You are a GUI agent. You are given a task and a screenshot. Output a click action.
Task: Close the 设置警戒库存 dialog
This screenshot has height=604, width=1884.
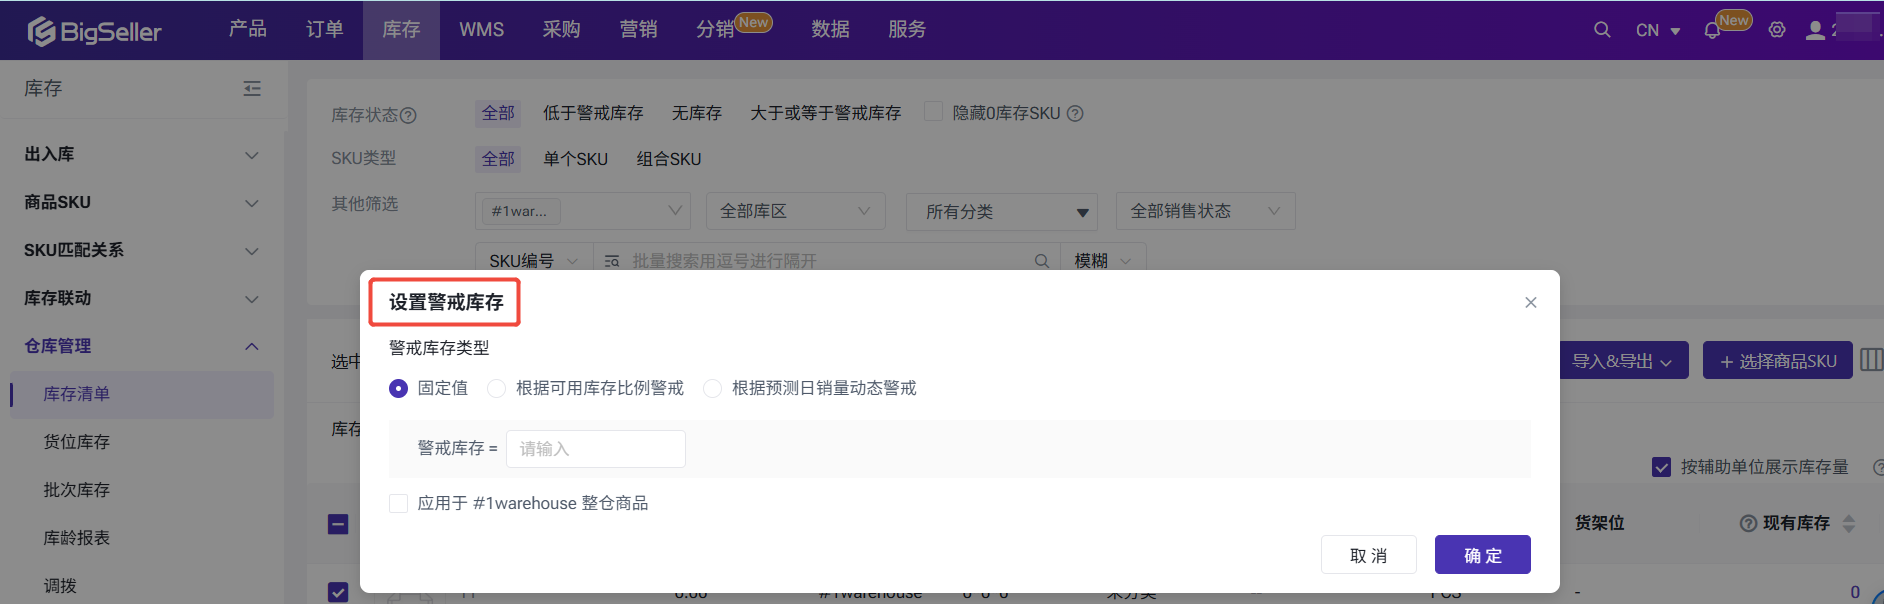click(x=1530, y=303)
